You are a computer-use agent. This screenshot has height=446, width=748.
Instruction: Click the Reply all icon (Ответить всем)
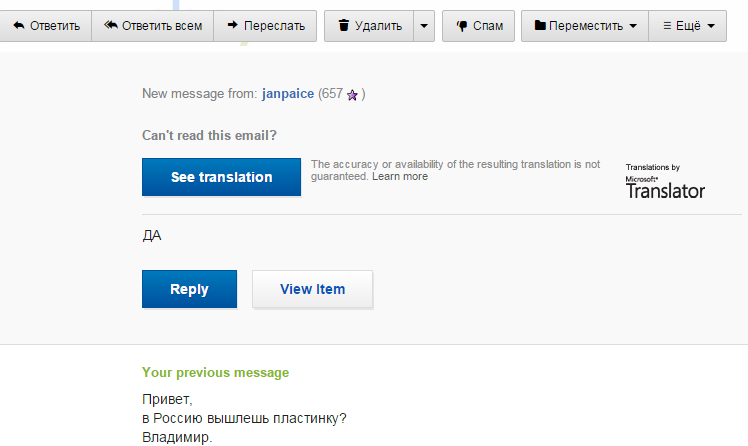point(110,26)
